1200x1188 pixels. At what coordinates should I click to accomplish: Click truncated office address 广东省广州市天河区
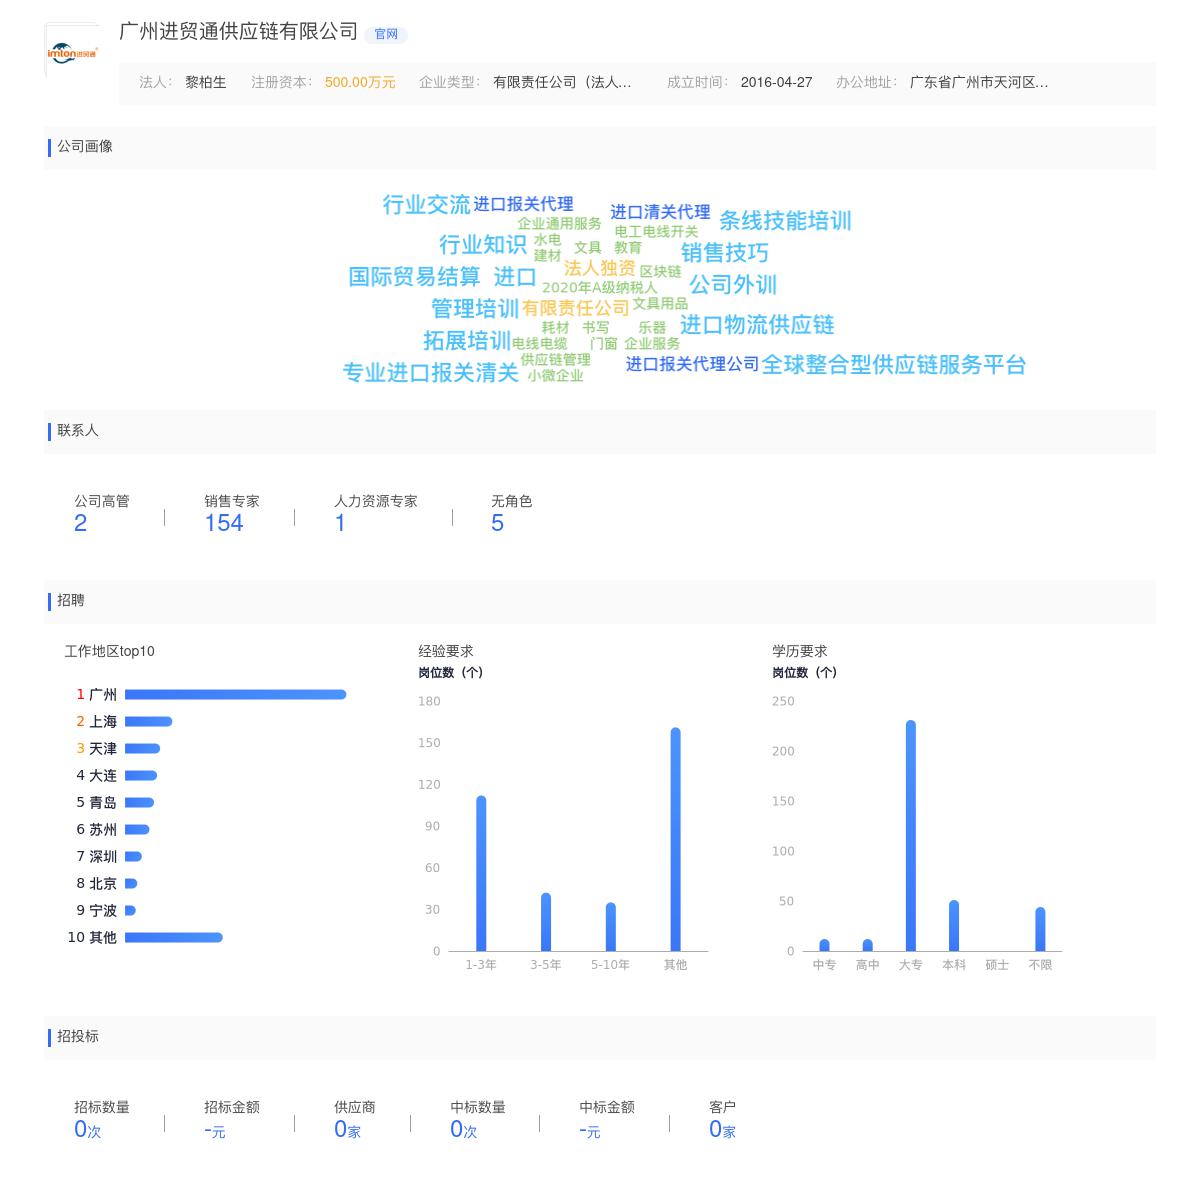pyautogui.click(x=979, y=82)
